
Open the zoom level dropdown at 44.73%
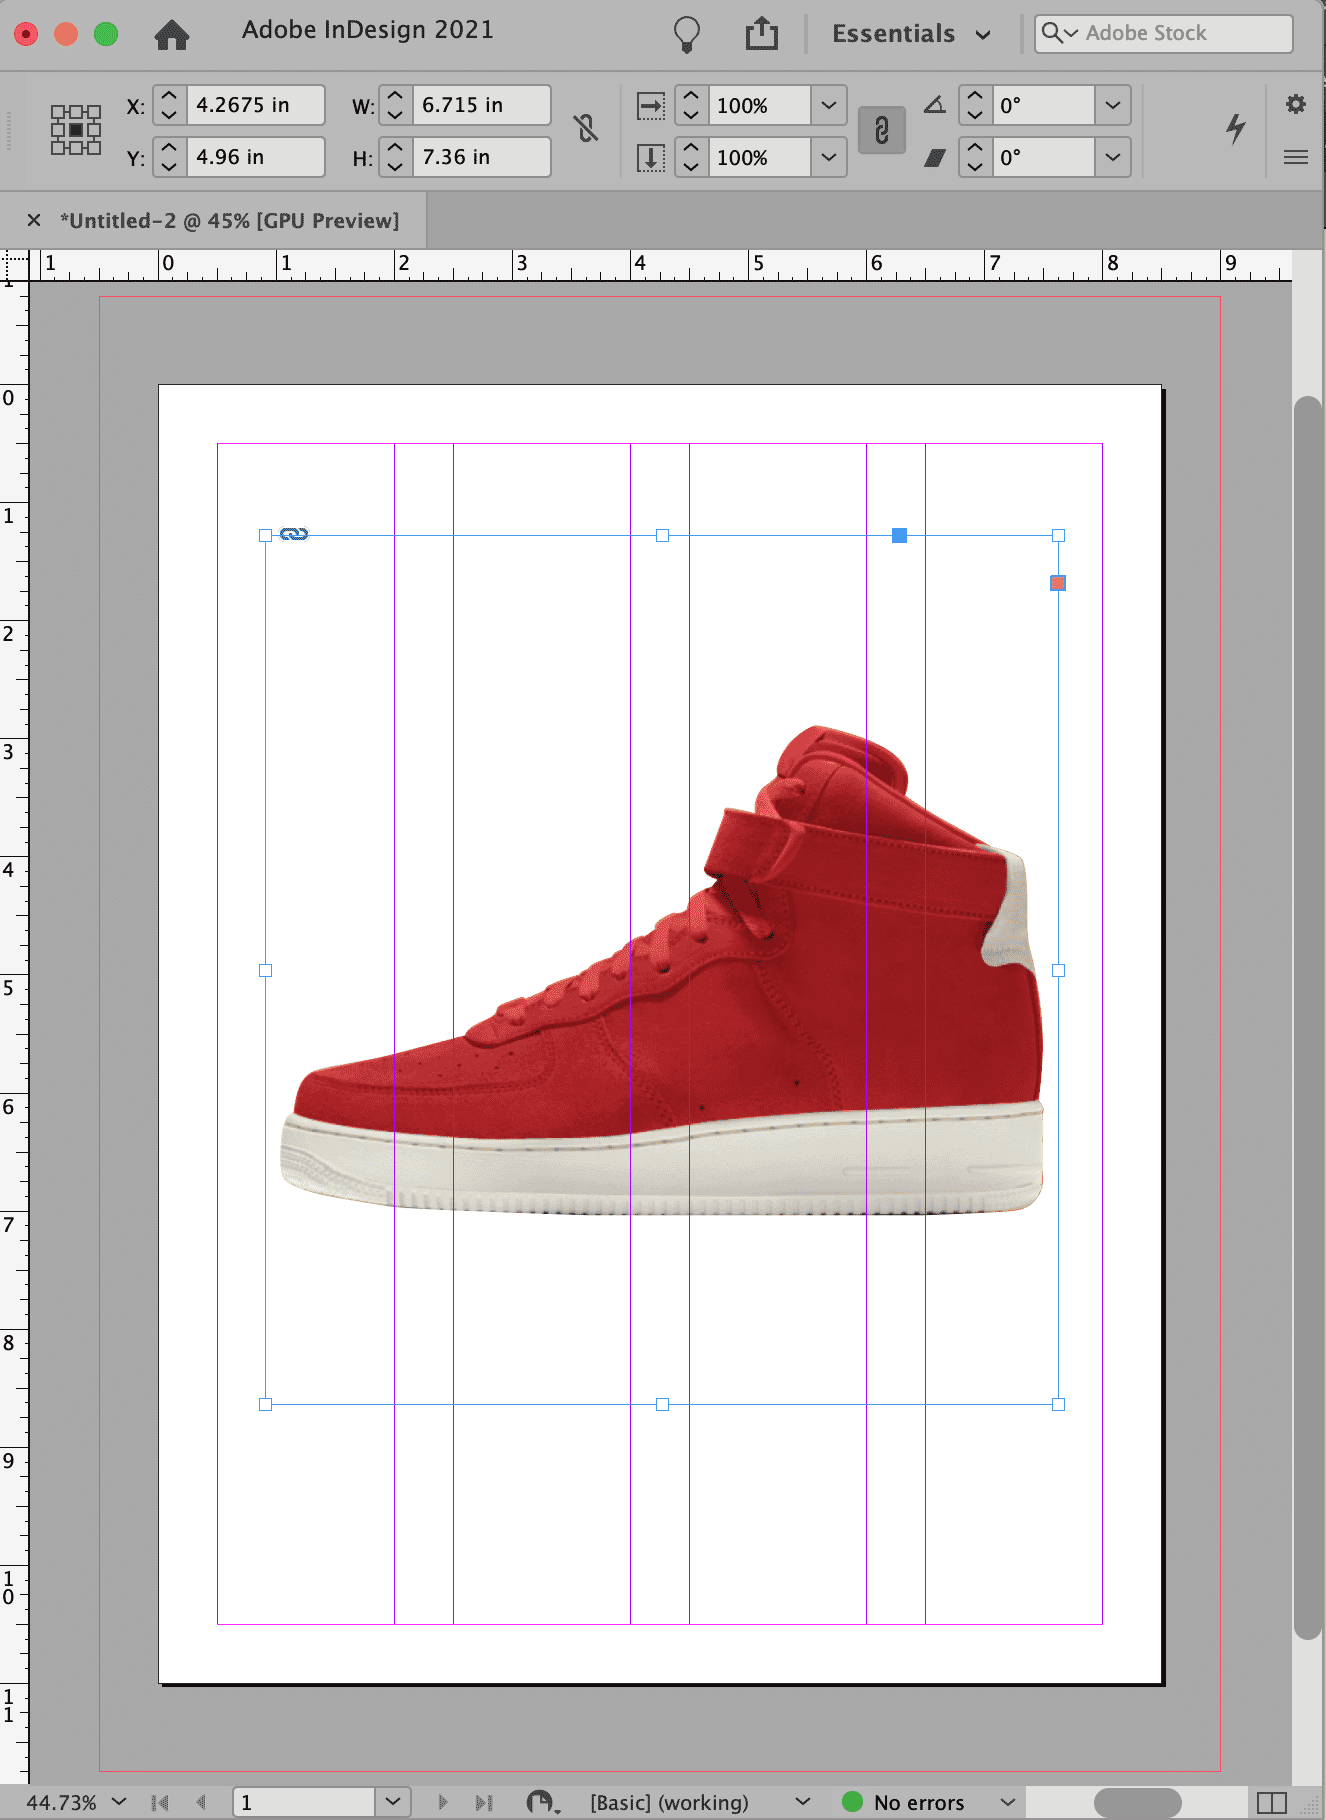coord(119,1802)
